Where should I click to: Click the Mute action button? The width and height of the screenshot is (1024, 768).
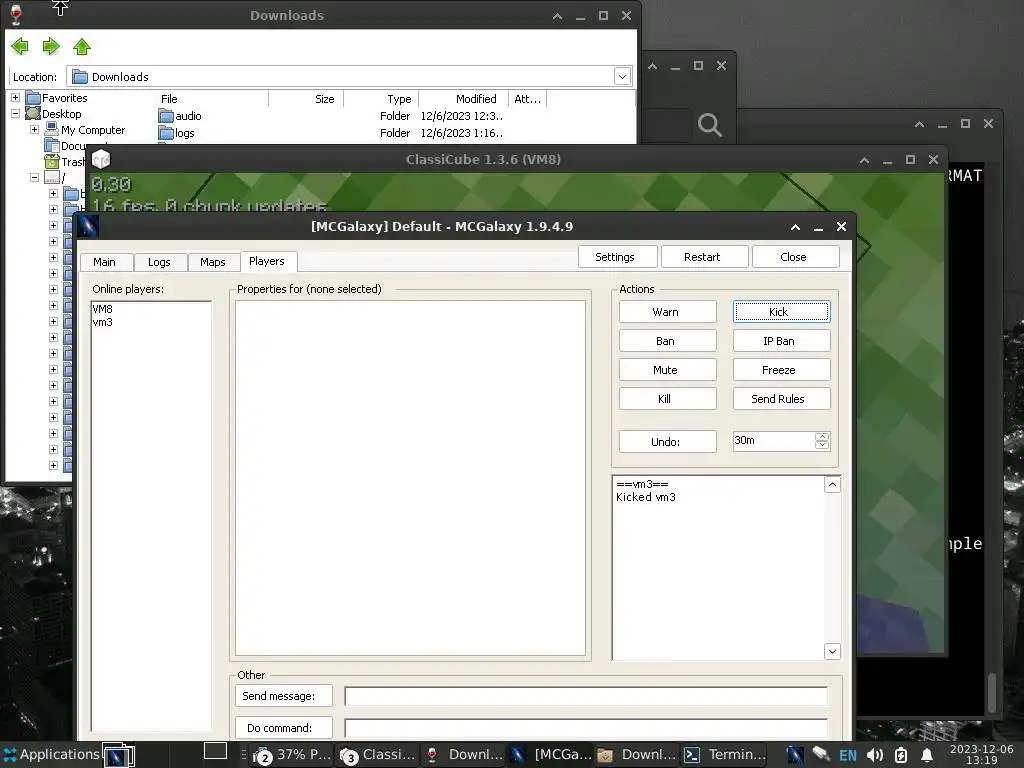[666, 370]
